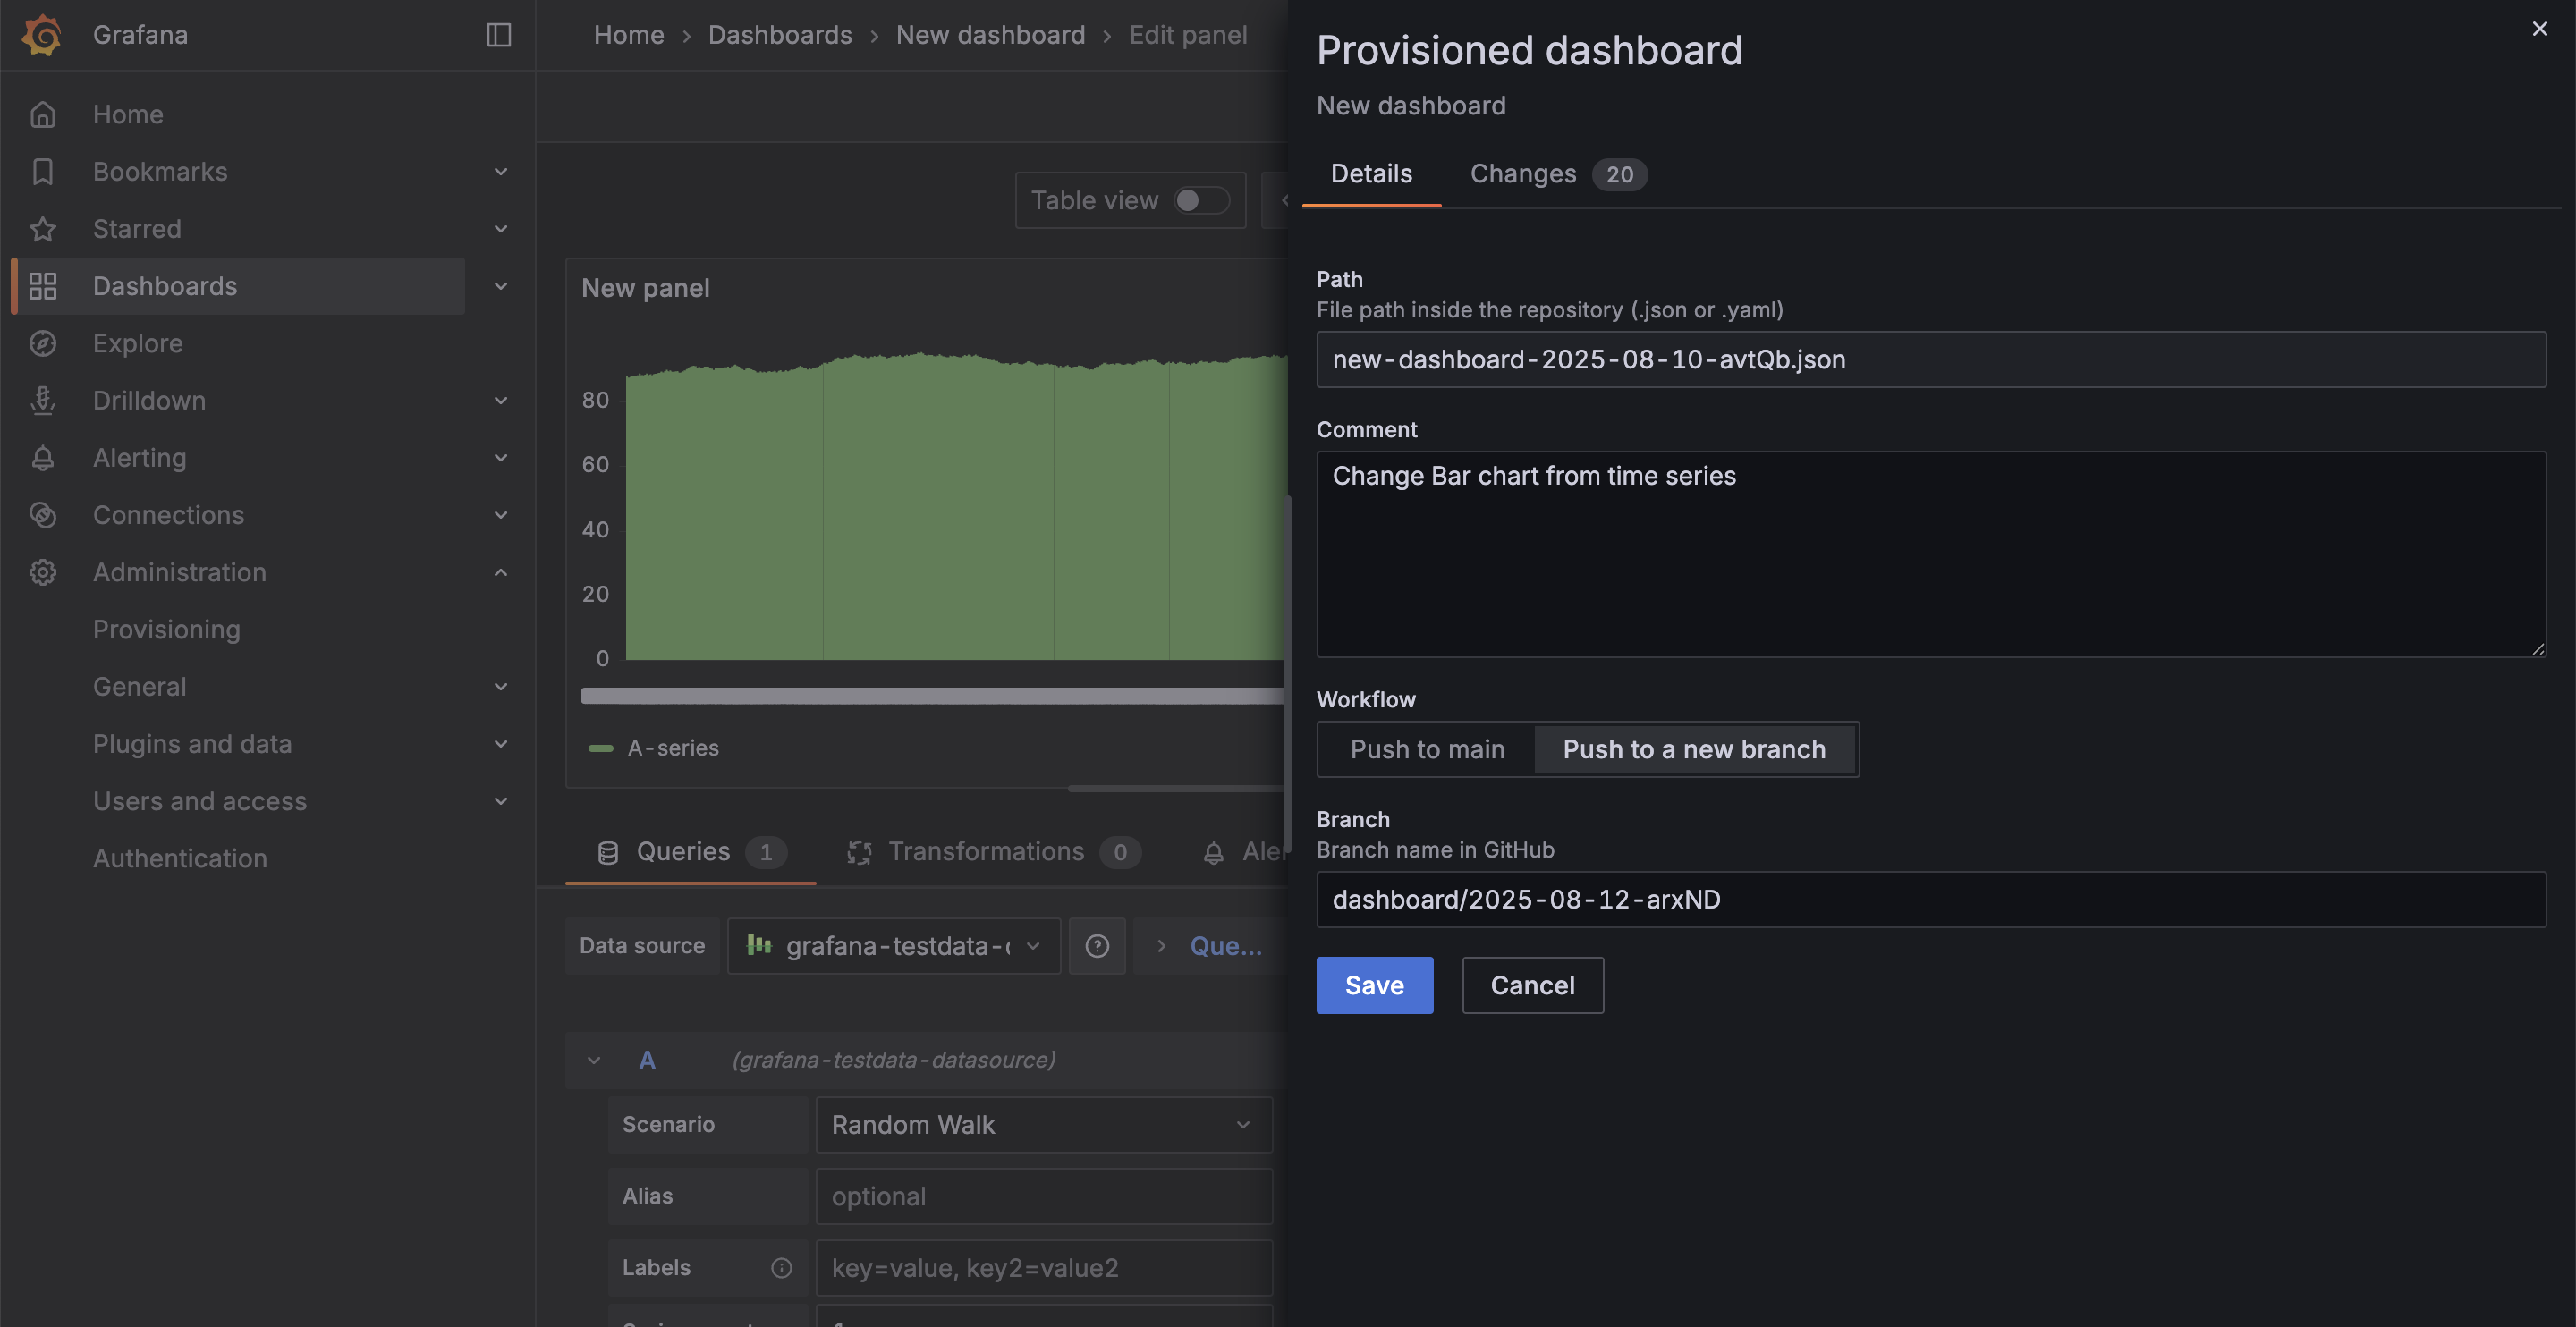Click the query name A link

[647, 1060]
